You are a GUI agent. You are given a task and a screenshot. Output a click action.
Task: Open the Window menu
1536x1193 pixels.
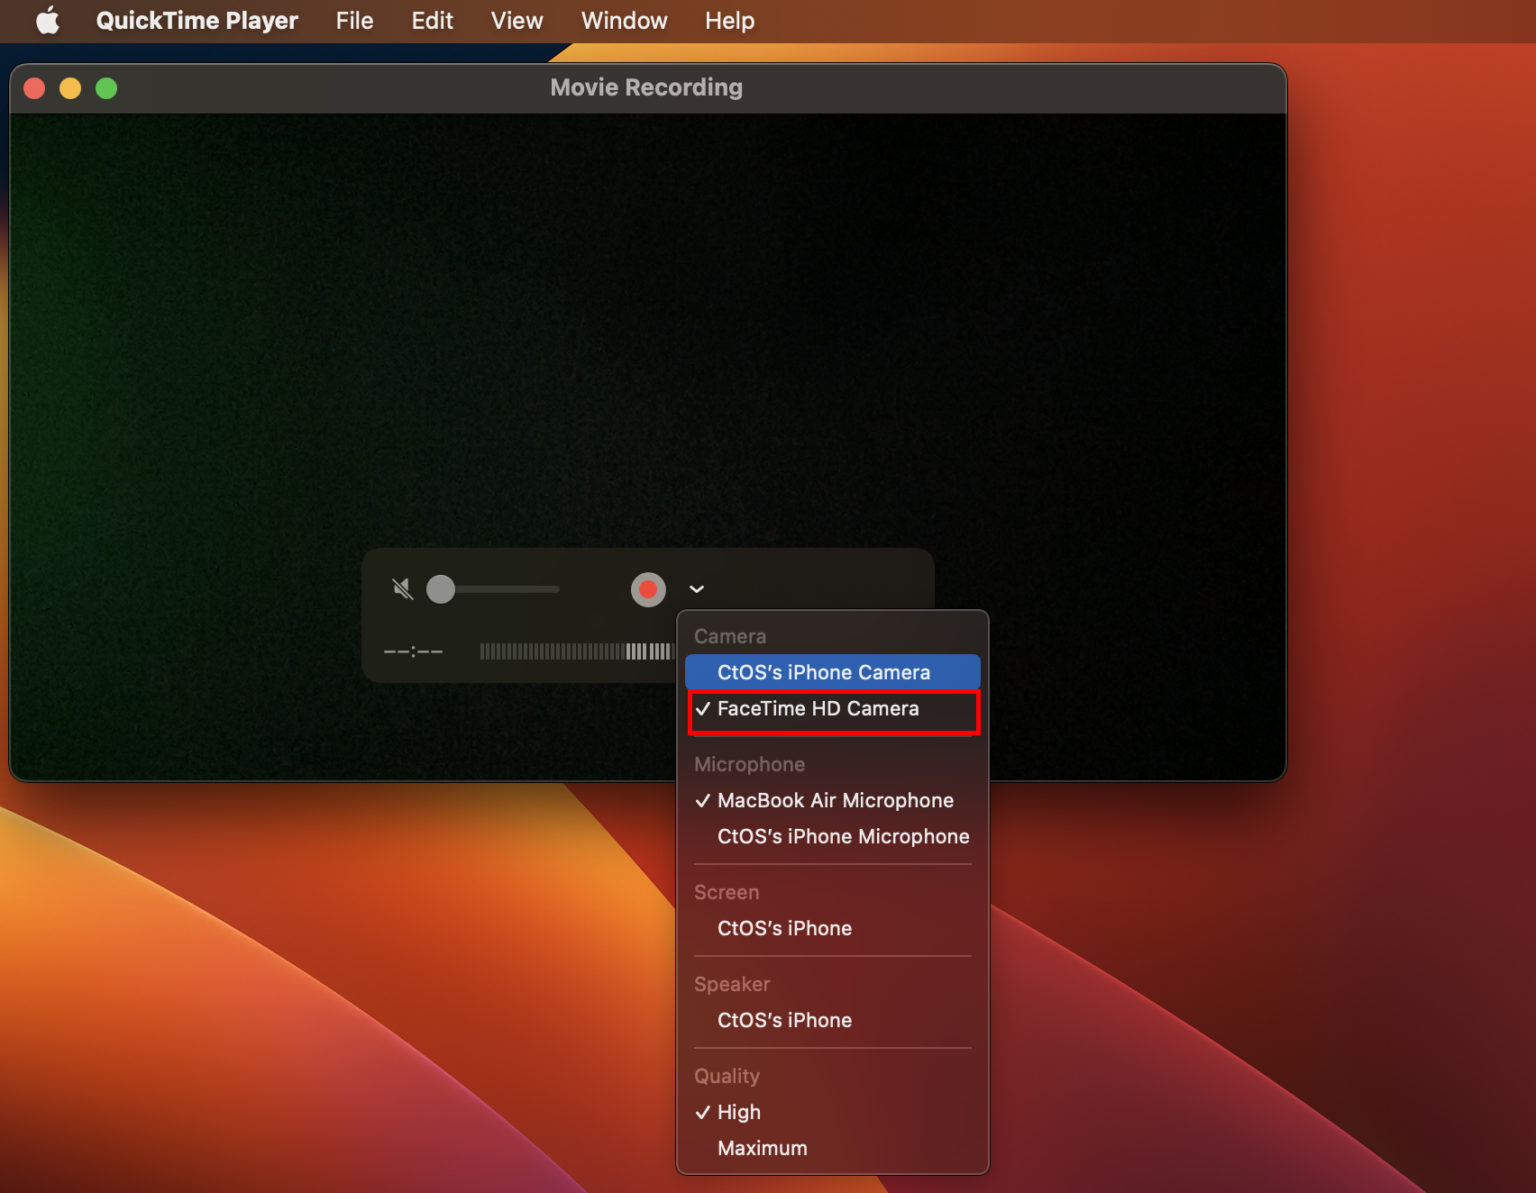tap(624, 21)
